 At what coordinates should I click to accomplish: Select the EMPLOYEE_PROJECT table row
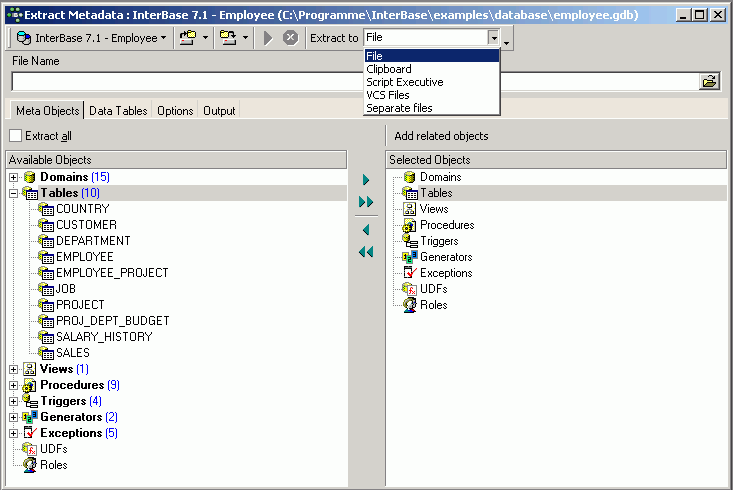point(112,273)
